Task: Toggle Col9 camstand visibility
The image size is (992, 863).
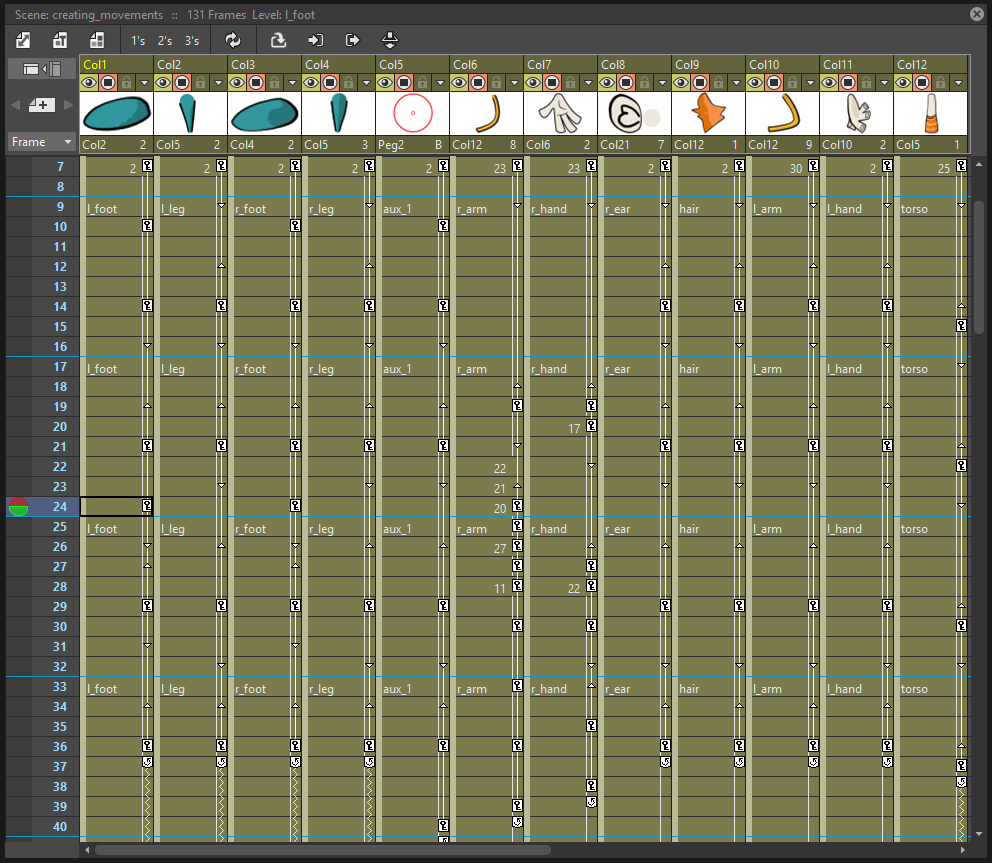Action: pos(700,82)
